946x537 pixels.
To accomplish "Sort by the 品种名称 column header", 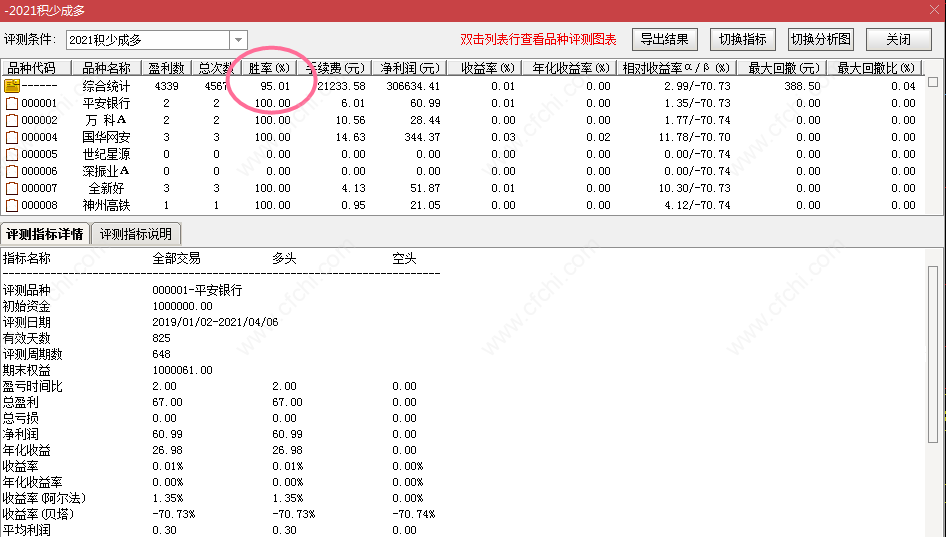I will (106, 68).
